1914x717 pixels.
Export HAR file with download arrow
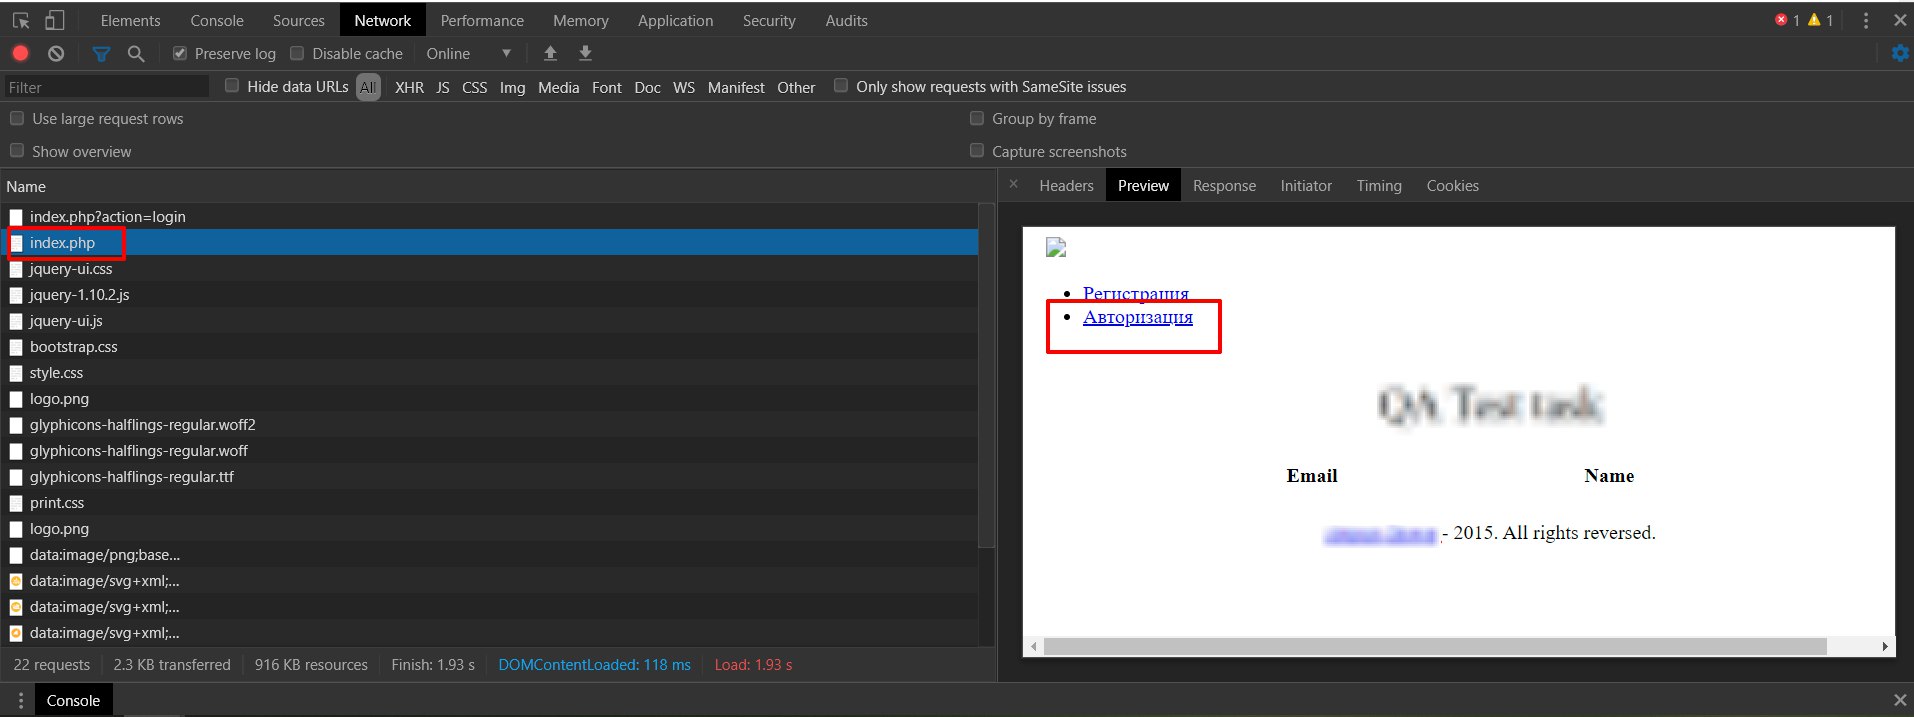[586, 54]
